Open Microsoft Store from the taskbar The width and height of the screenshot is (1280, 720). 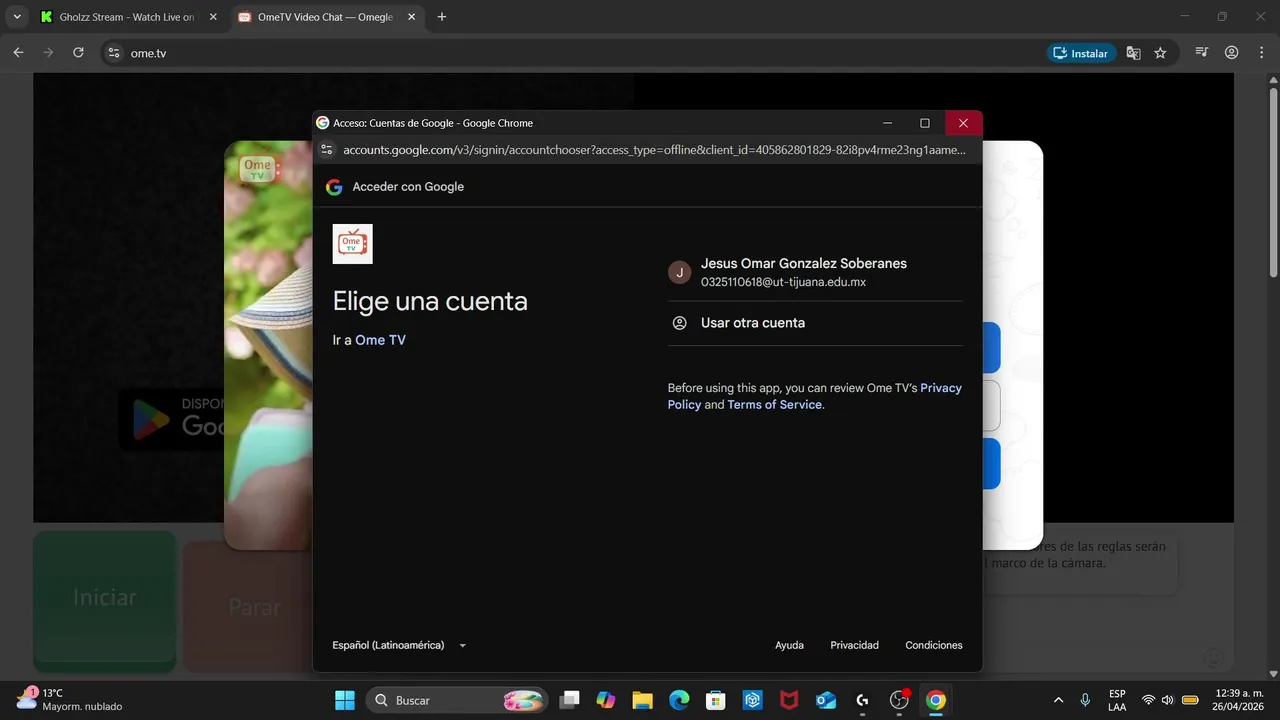coord(715,700)
